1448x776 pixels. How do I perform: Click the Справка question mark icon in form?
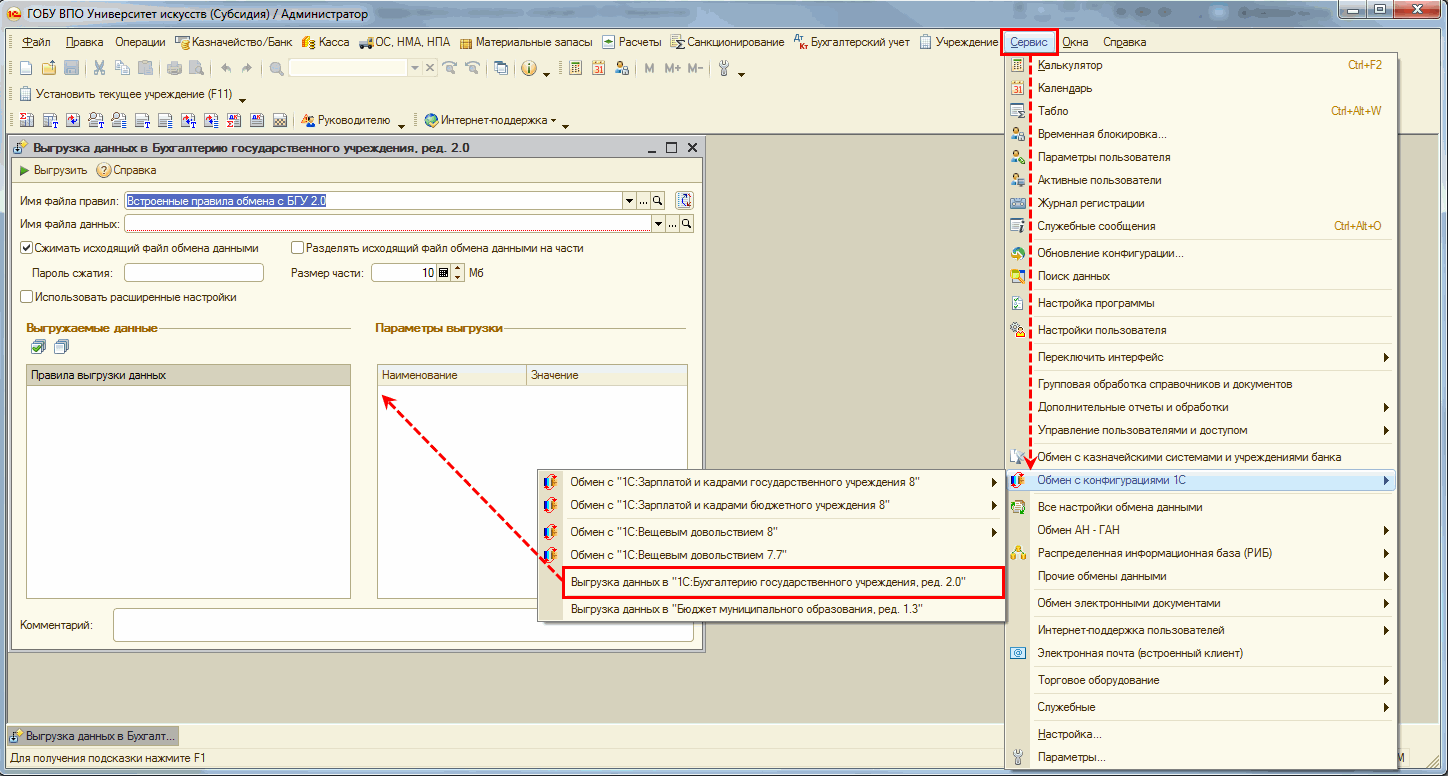coord(103,170)
